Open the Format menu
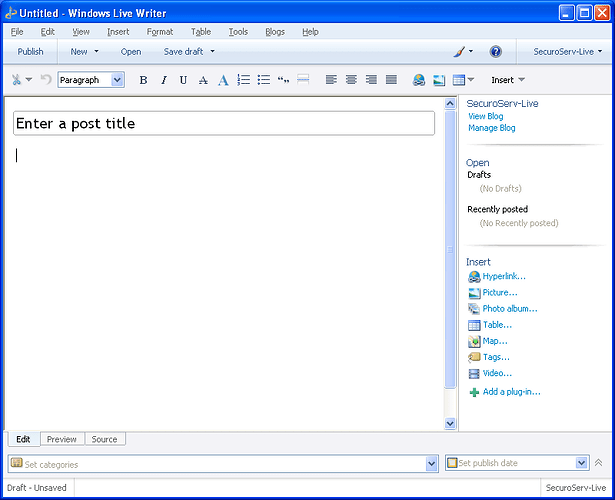615x500 pixels. [160, 32]
